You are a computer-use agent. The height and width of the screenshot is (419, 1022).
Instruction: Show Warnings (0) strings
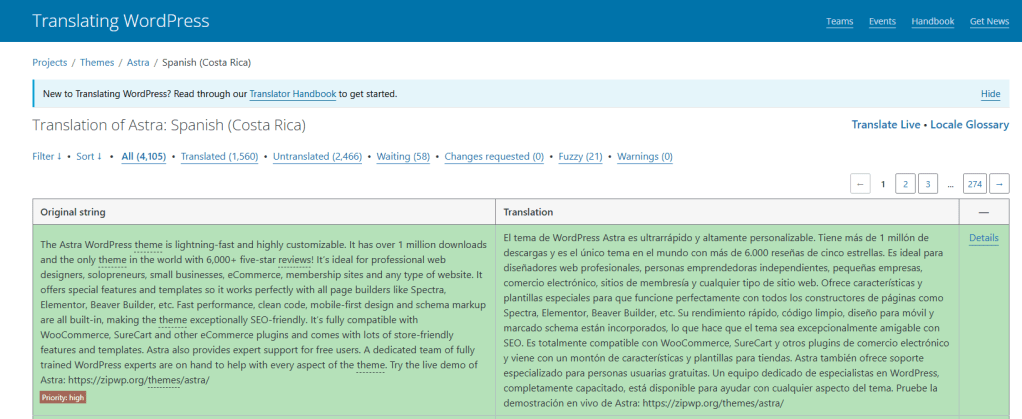coord(645,156)
